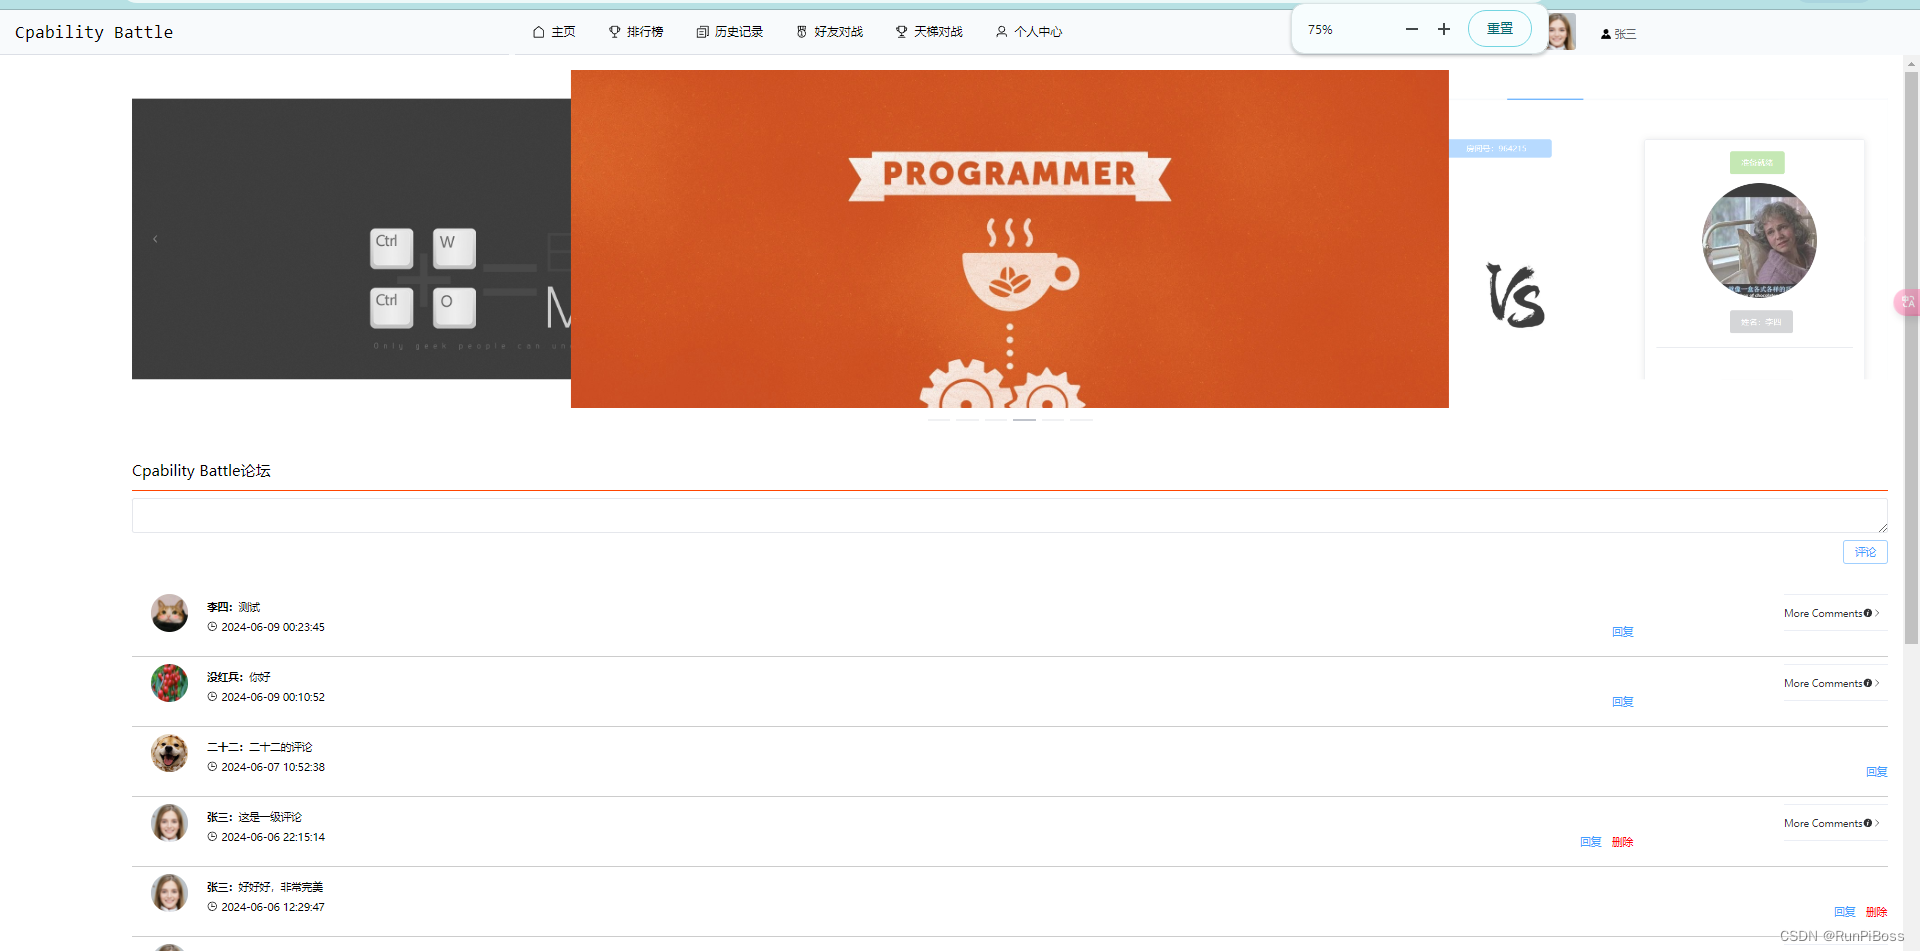
Task: Click the orange PROGRAMMER carousel slide
Action: pyautogui.click(x=1009, y=239)
